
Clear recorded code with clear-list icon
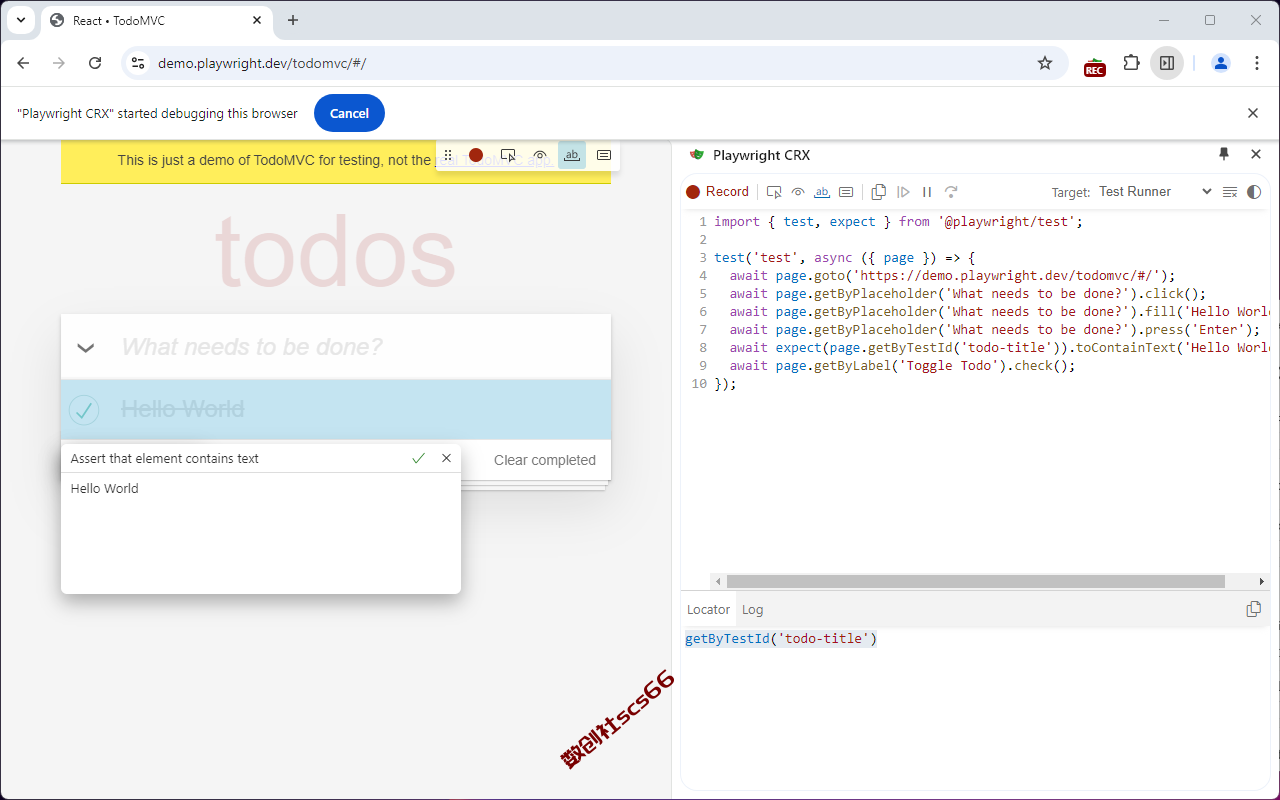pyautogui.click(x=1230, y=192)
